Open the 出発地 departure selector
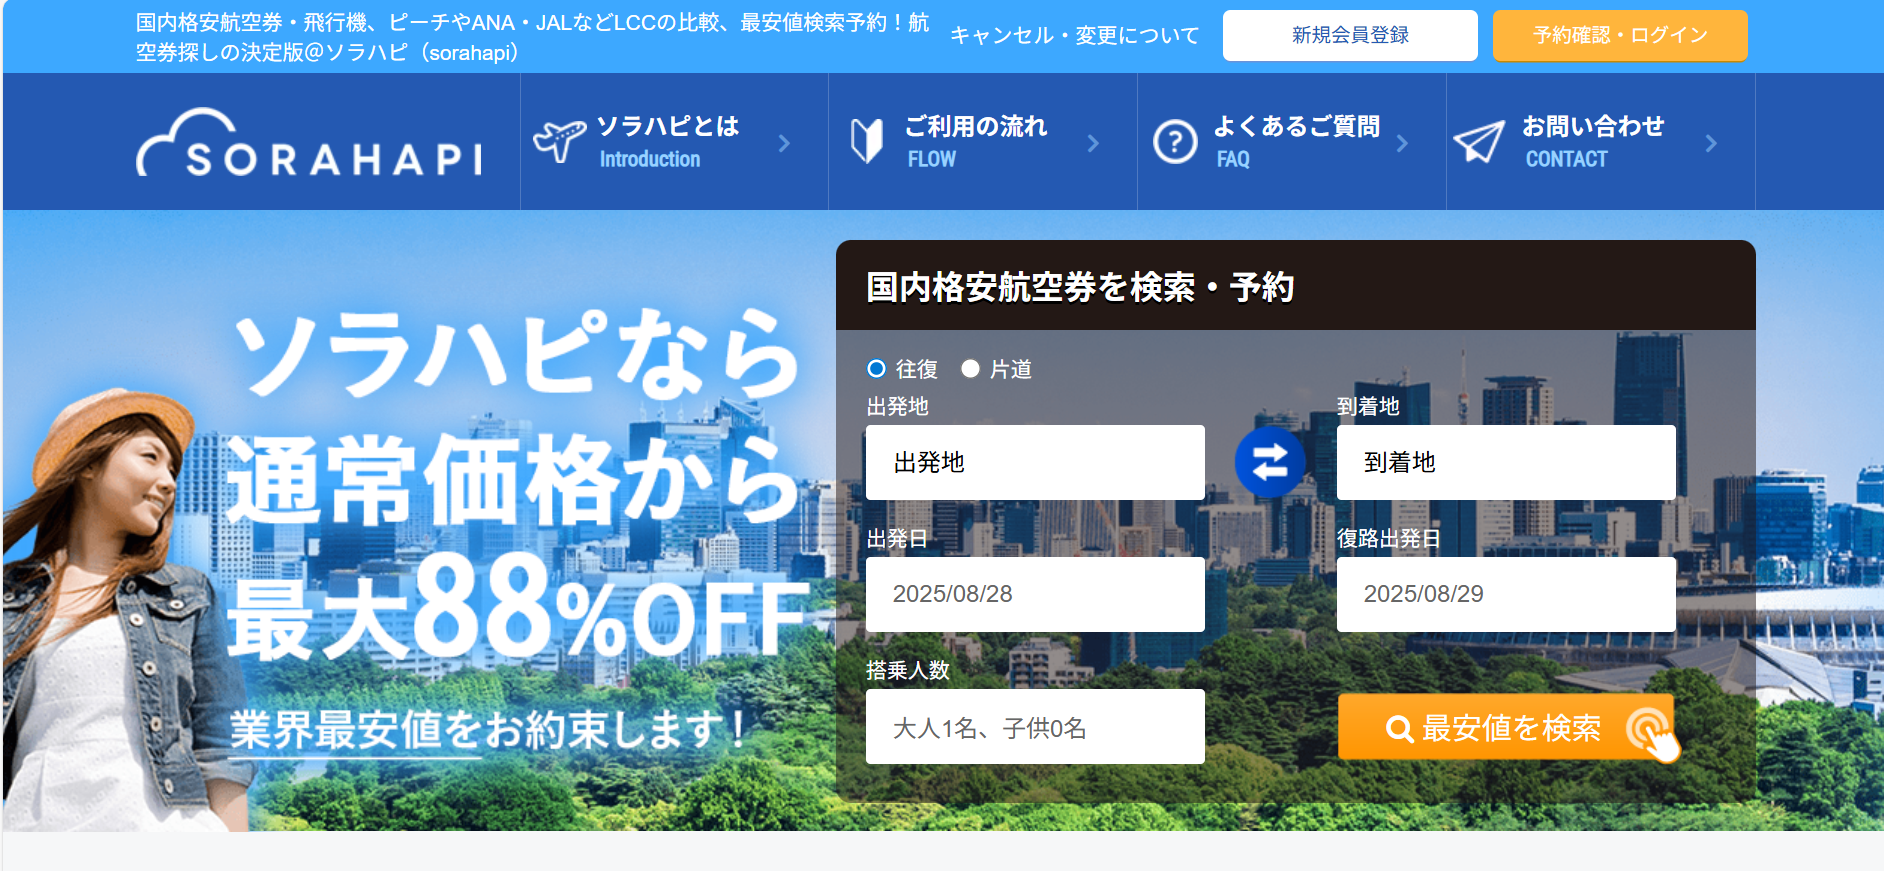Viewport: 1884px width, 871px height. [1035, 462]
